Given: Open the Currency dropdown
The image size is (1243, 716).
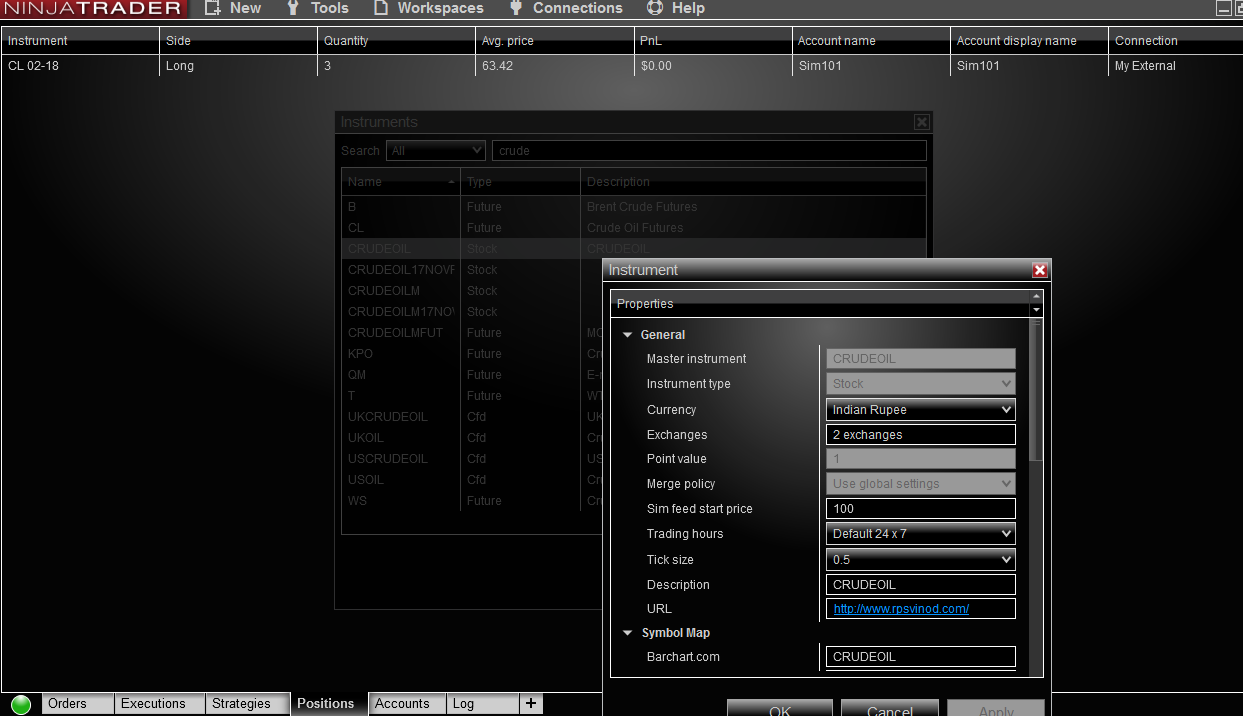Looking at the screenshot, I should point(921,410).
